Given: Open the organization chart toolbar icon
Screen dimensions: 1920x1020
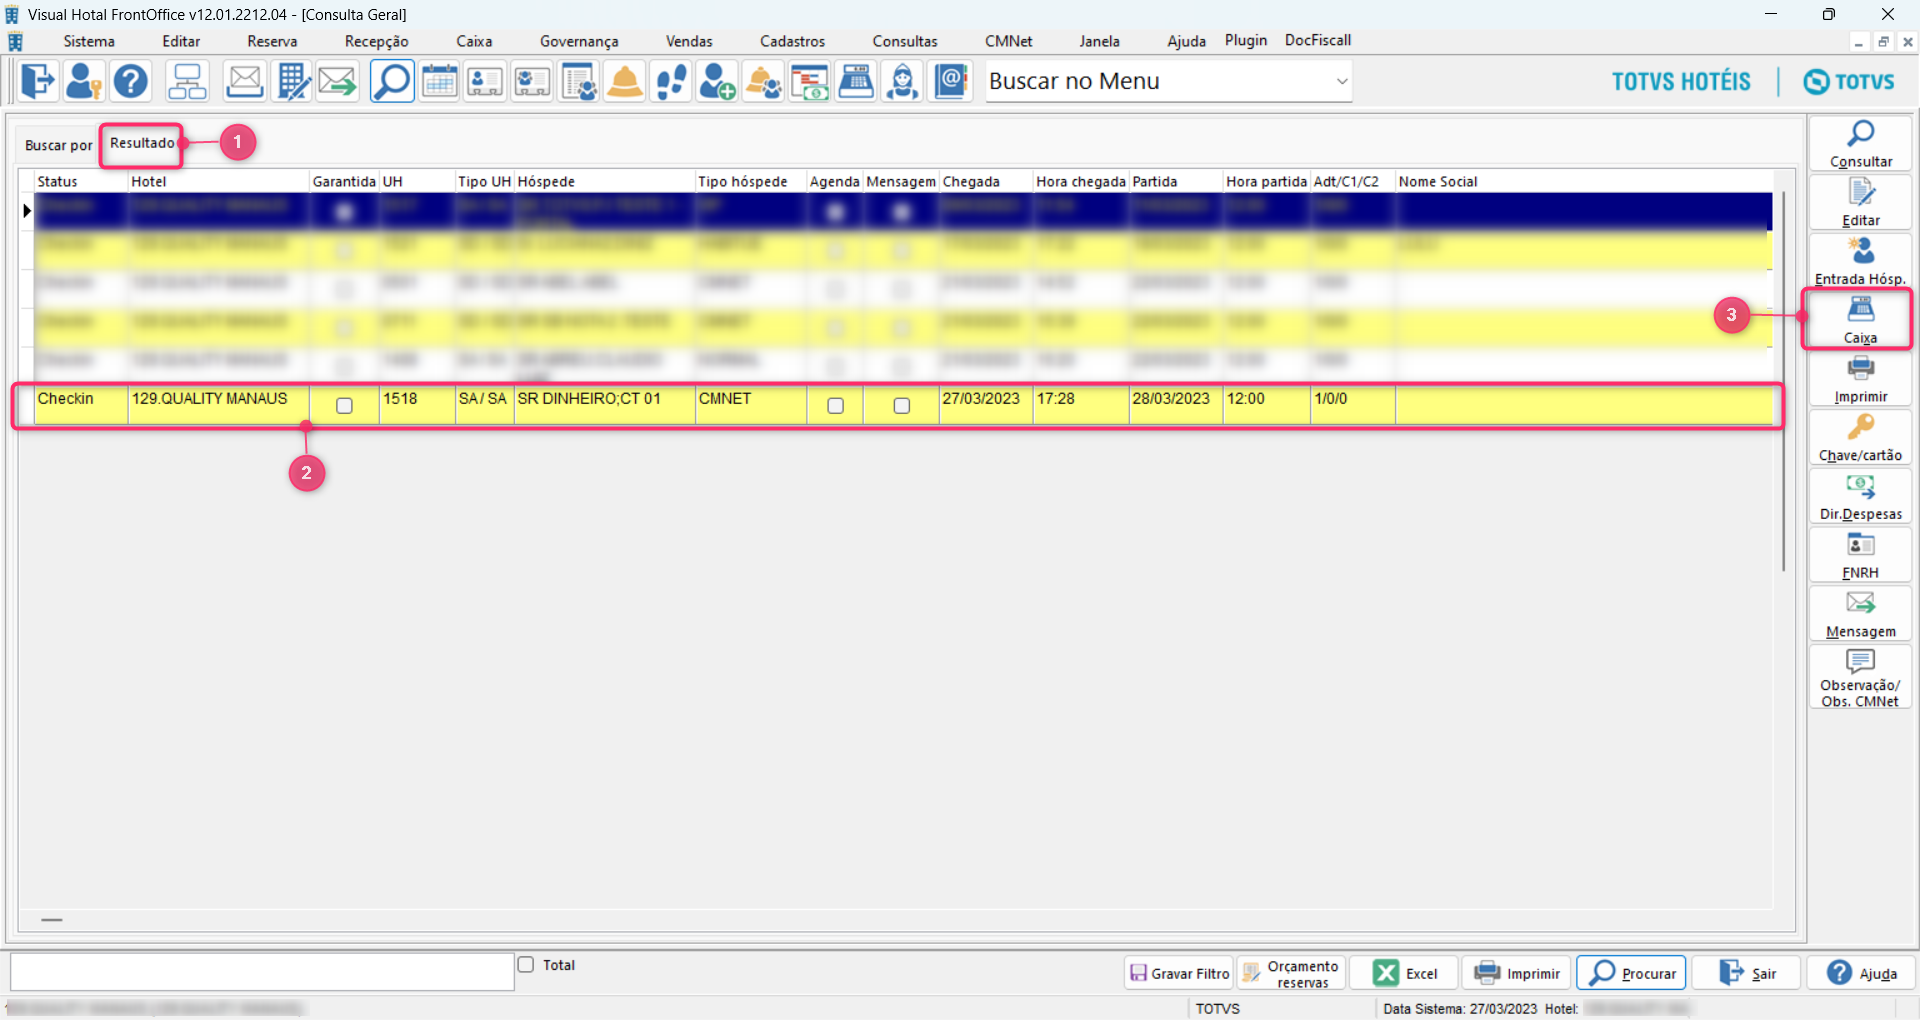Looking at the screenshot, I should click(x=187, y=81).
